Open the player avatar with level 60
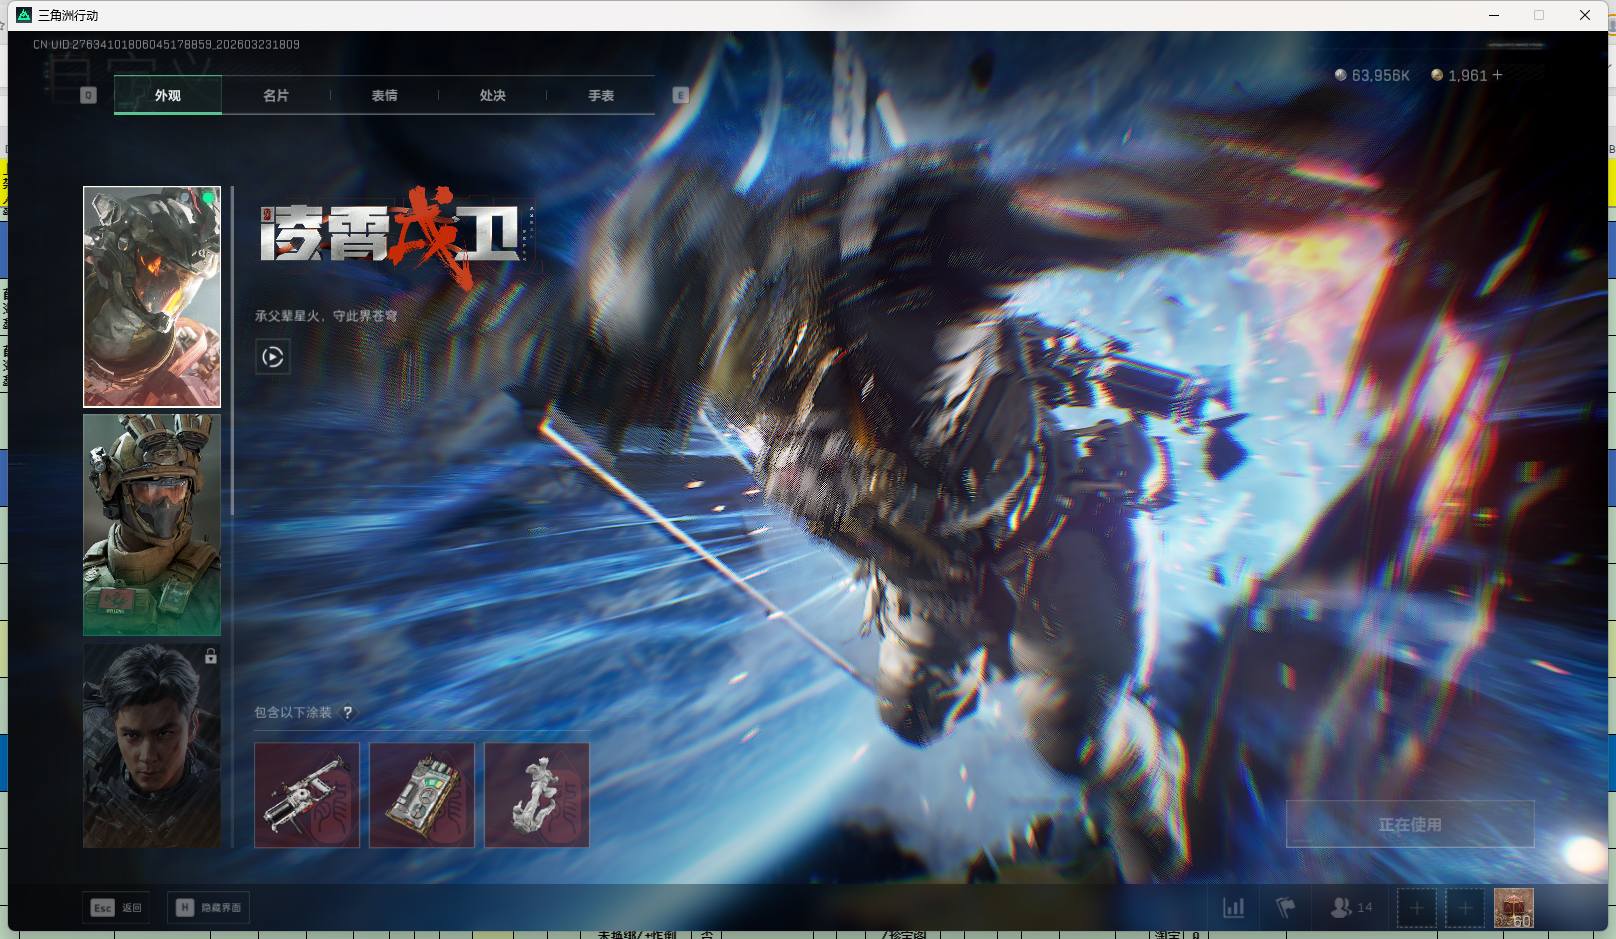Image resolution: width=1616 pixels, height=939 pixels. coord(1513,908)
